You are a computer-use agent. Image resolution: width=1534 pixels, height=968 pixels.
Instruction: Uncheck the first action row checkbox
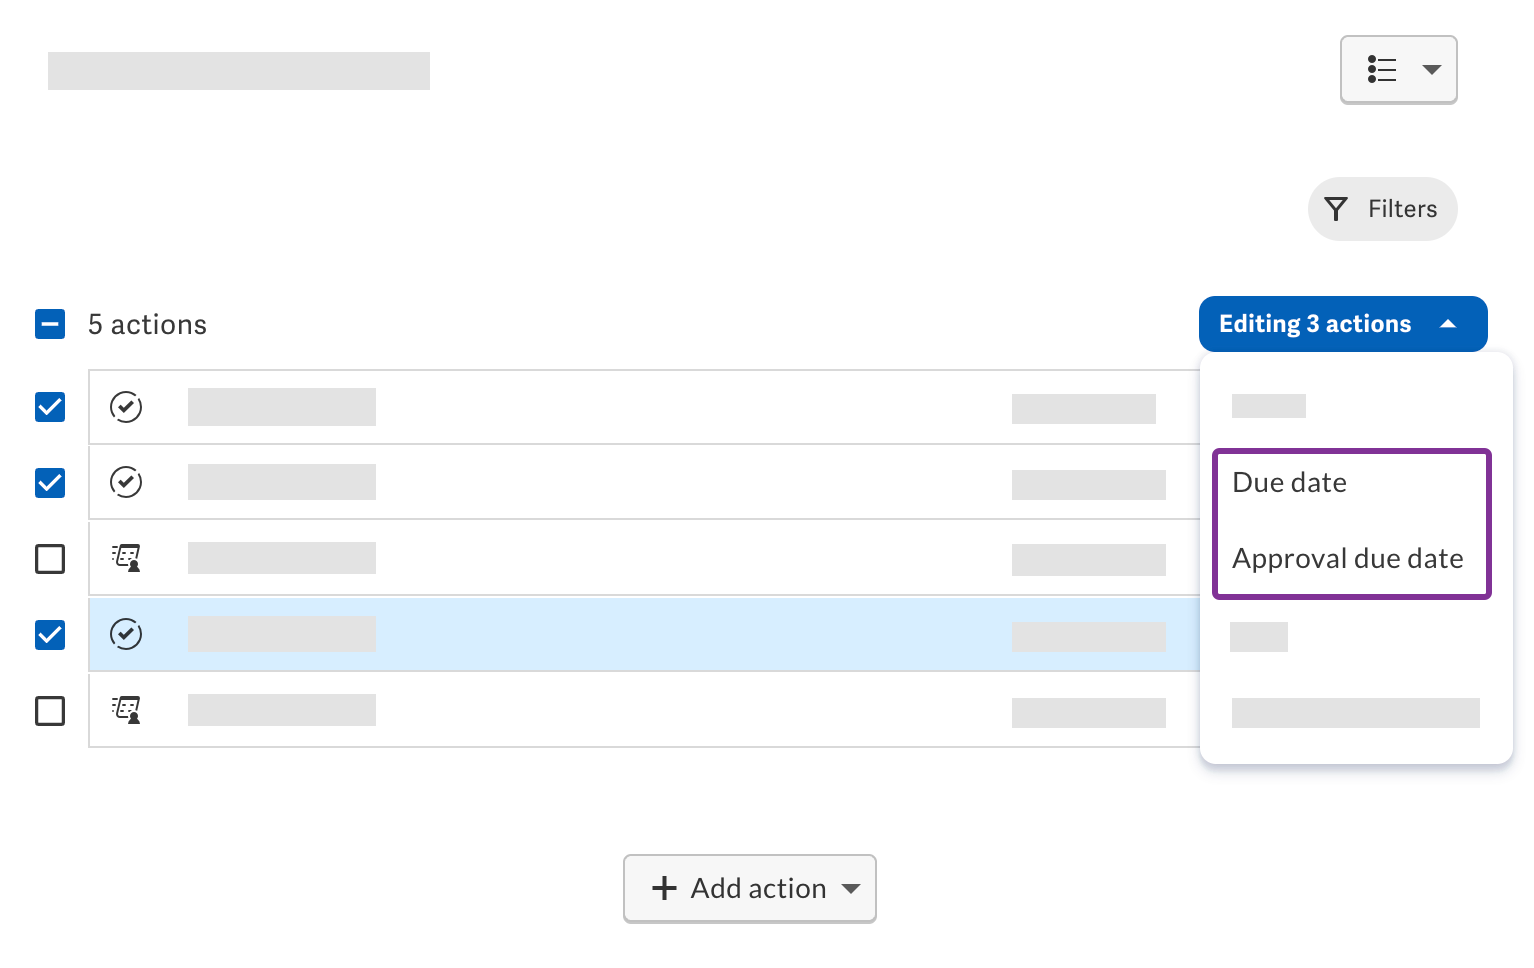pos(50,407)
